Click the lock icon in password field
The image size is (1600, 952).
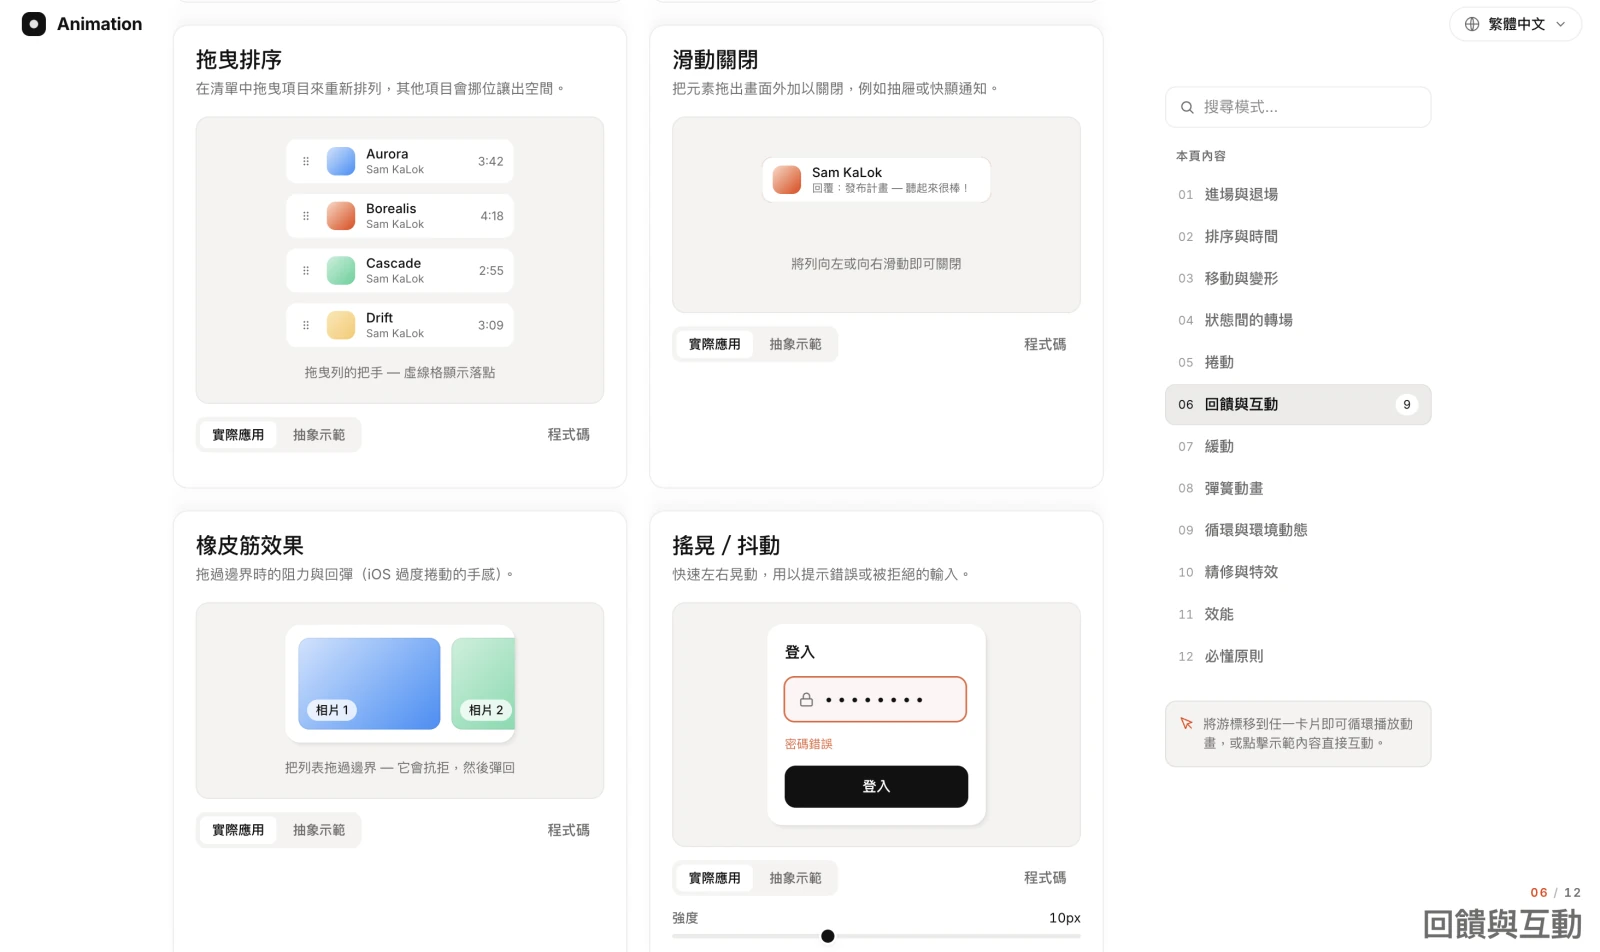(x=806, y=700)
